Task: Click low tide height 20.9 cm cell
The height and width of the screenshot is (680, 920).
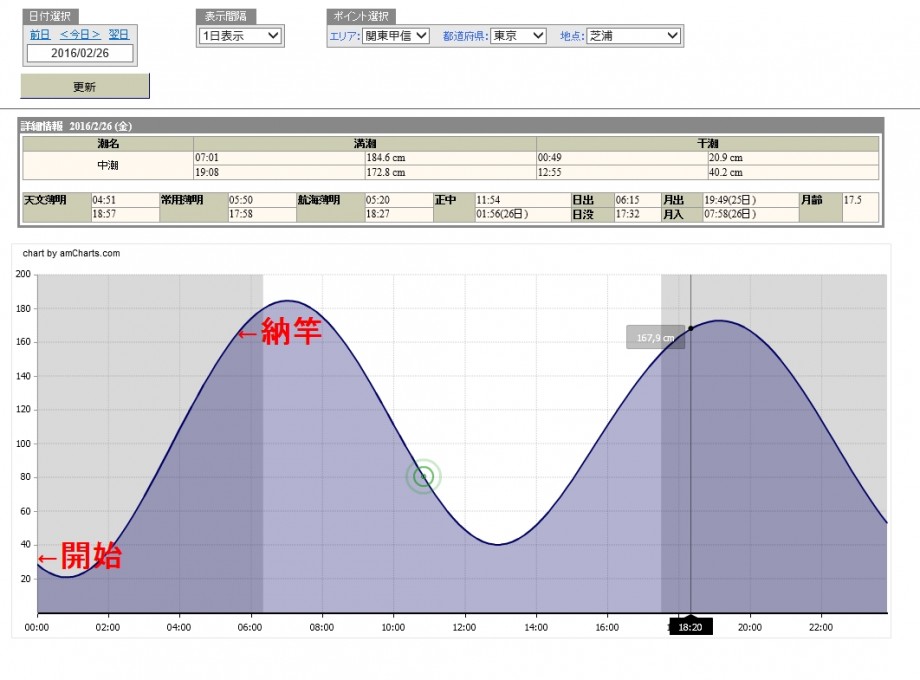Action: (793, 157)
